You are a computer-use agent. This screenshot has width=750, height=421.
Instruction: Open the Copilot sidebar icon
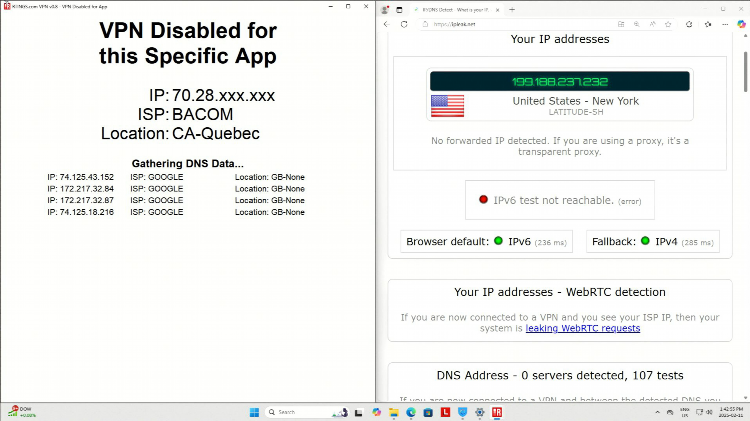point(741,24)
